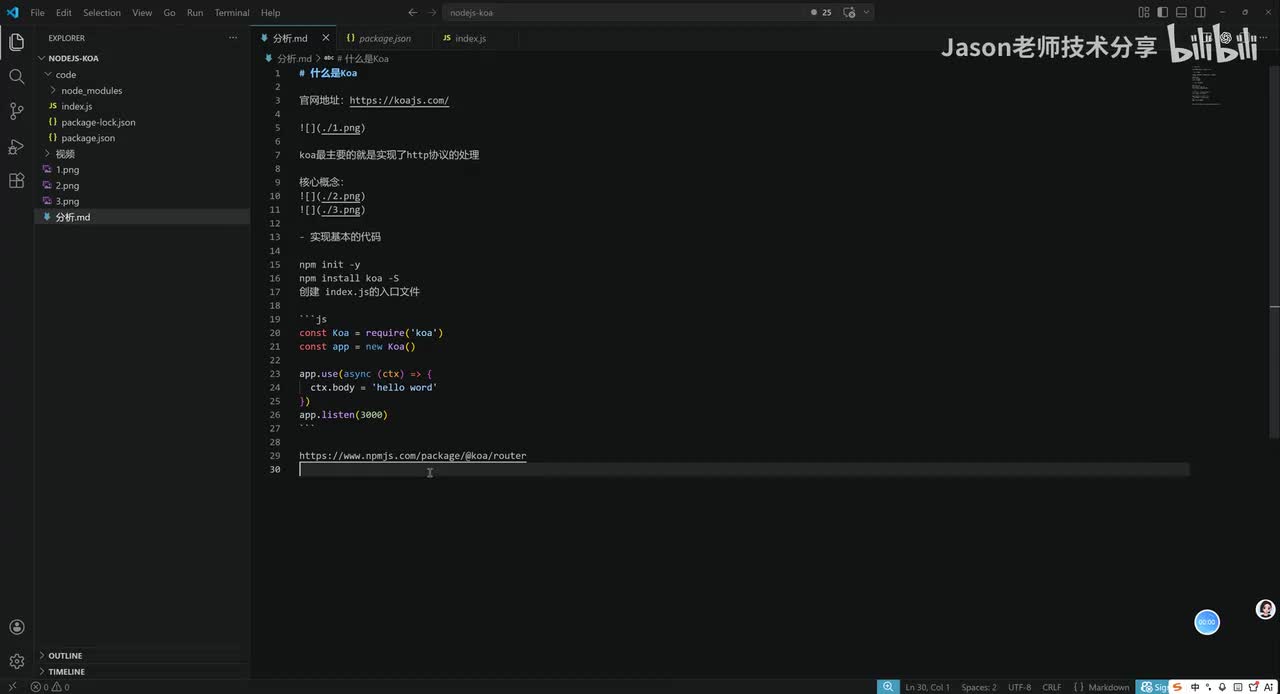
Task: Follow the npmjs @koa/router link
Action: pos(412,455)
